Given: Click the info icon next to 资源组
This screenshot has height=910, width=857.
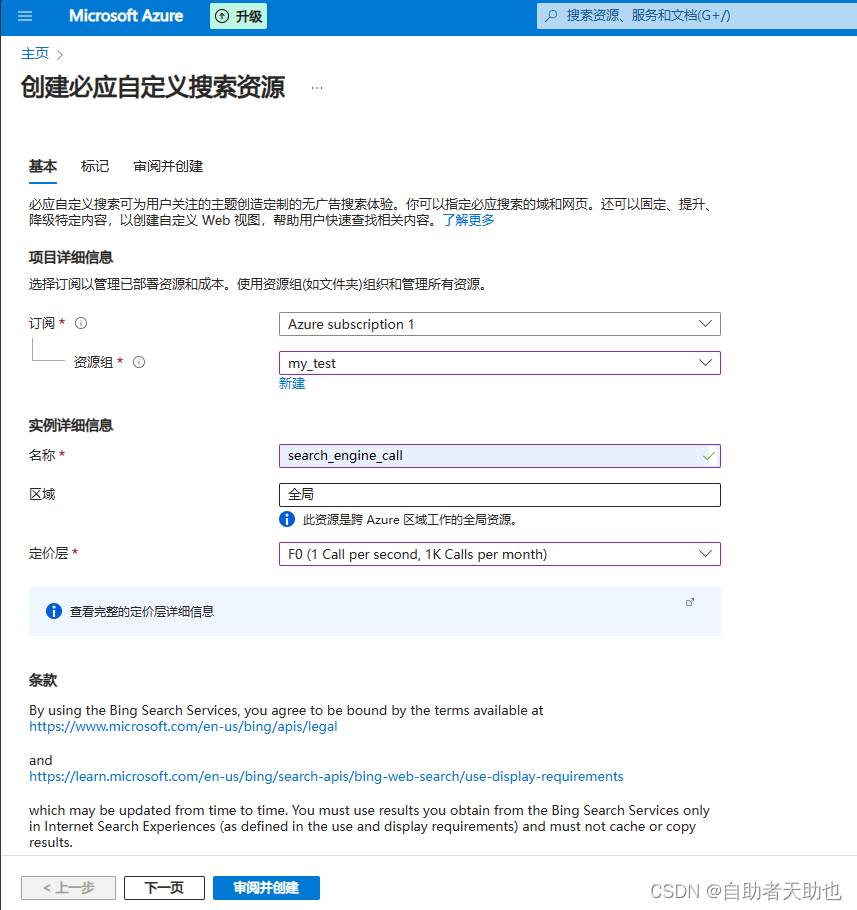Looking at the screenshot, I should 139,362.
